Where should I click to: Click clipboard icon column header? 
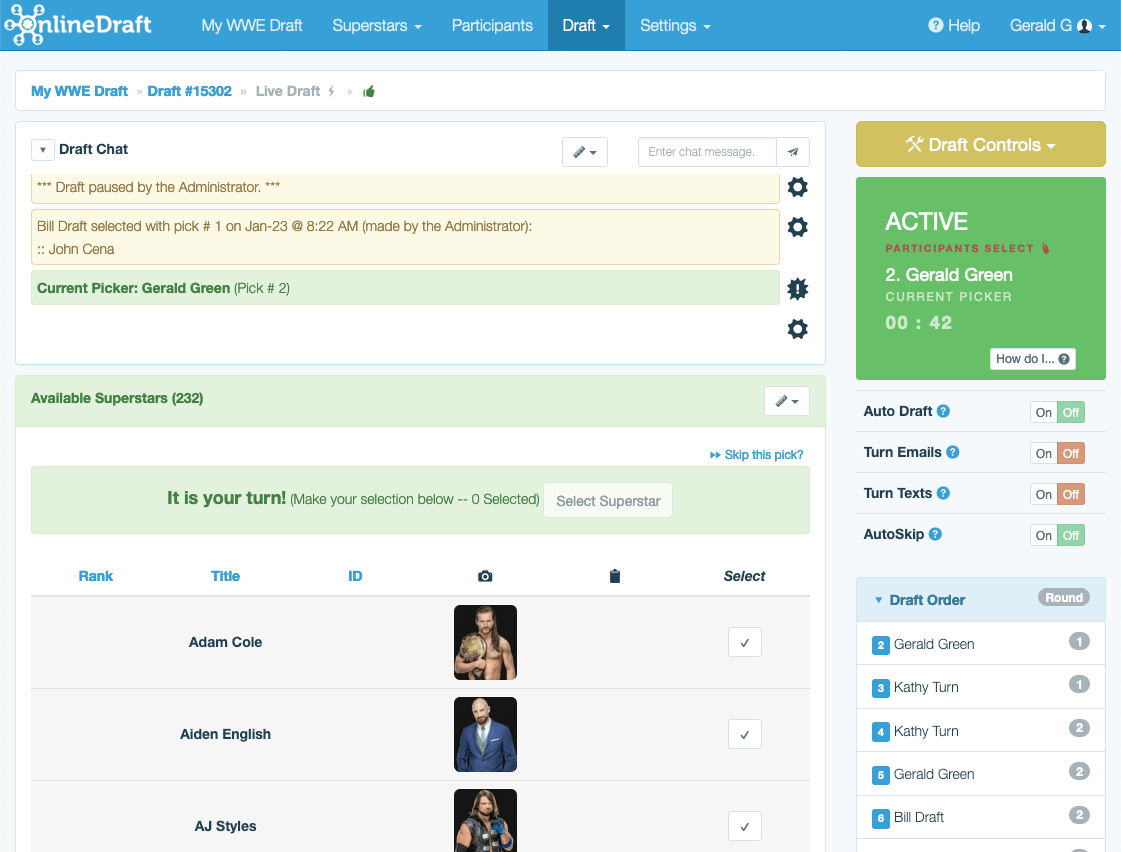pyautogui.click(x=615, y=576)
